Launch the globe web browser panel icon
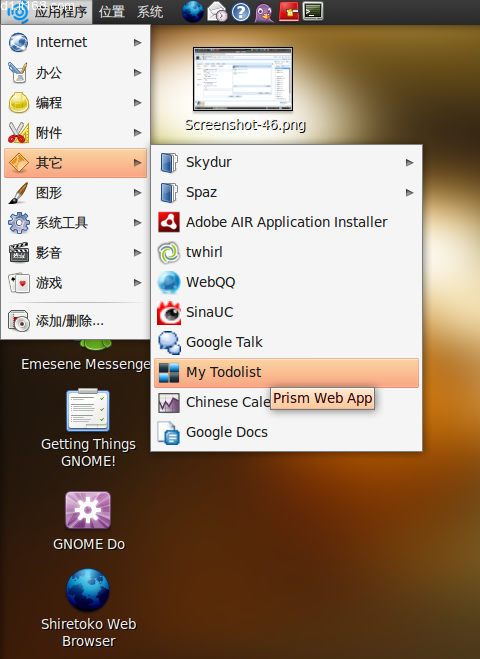 (193, 12)
